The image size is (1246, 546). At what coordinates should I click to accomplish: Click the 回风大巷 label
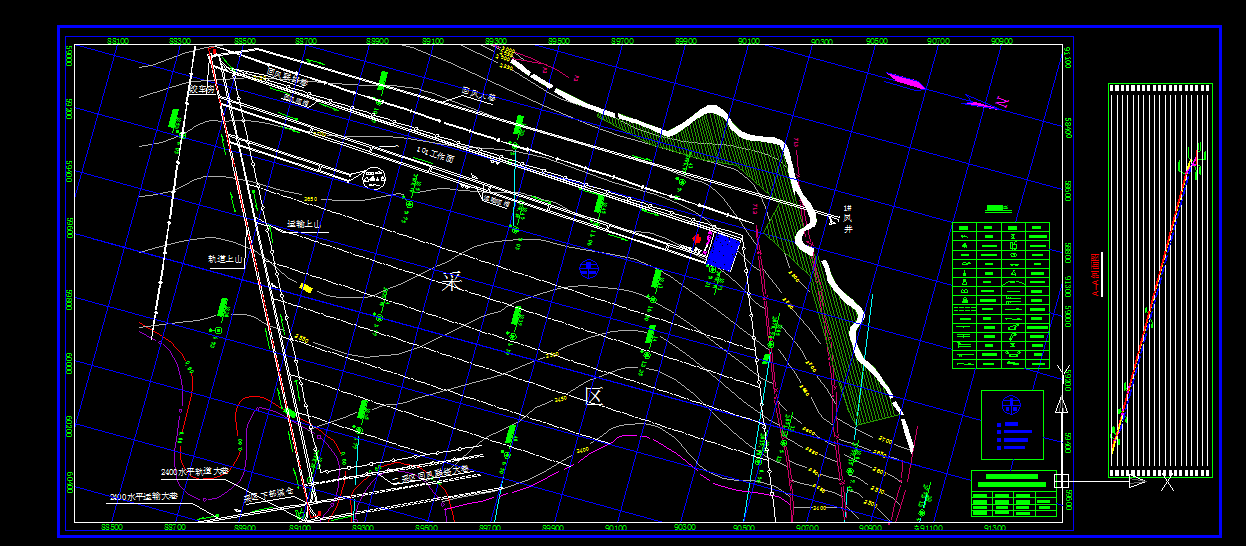[478, 95]
